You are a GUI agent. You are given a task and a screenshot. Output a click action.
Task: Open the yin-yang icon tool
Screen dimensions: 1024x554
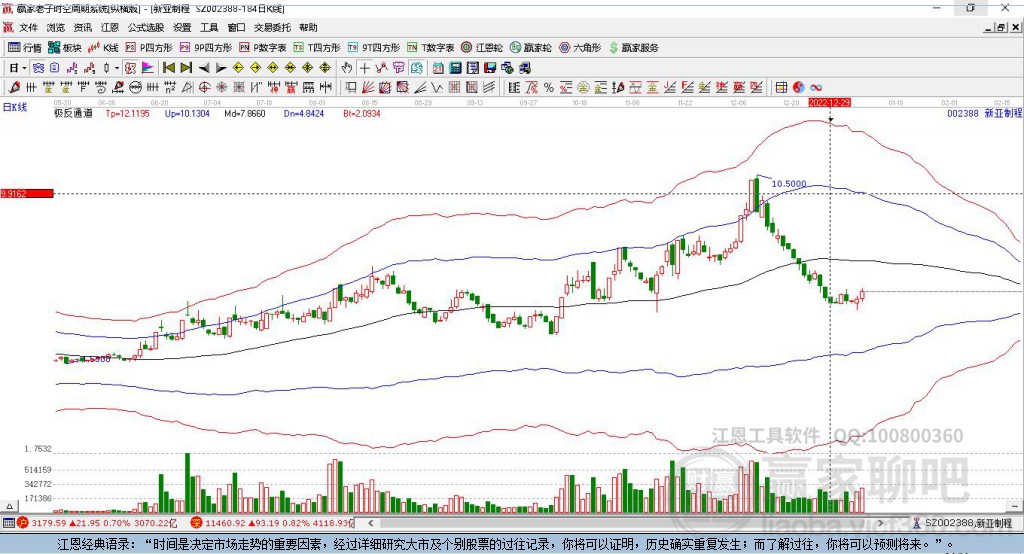point(799,87)
